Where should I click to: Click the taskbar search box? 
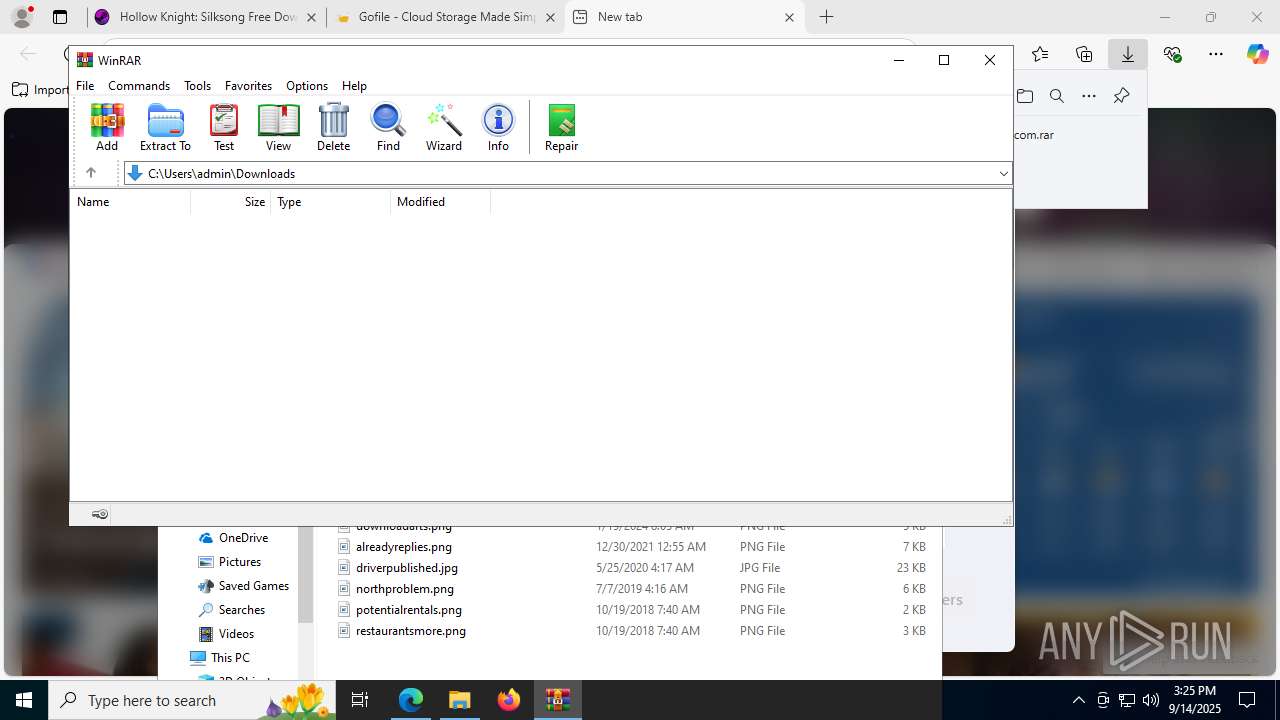click(192, 700)
